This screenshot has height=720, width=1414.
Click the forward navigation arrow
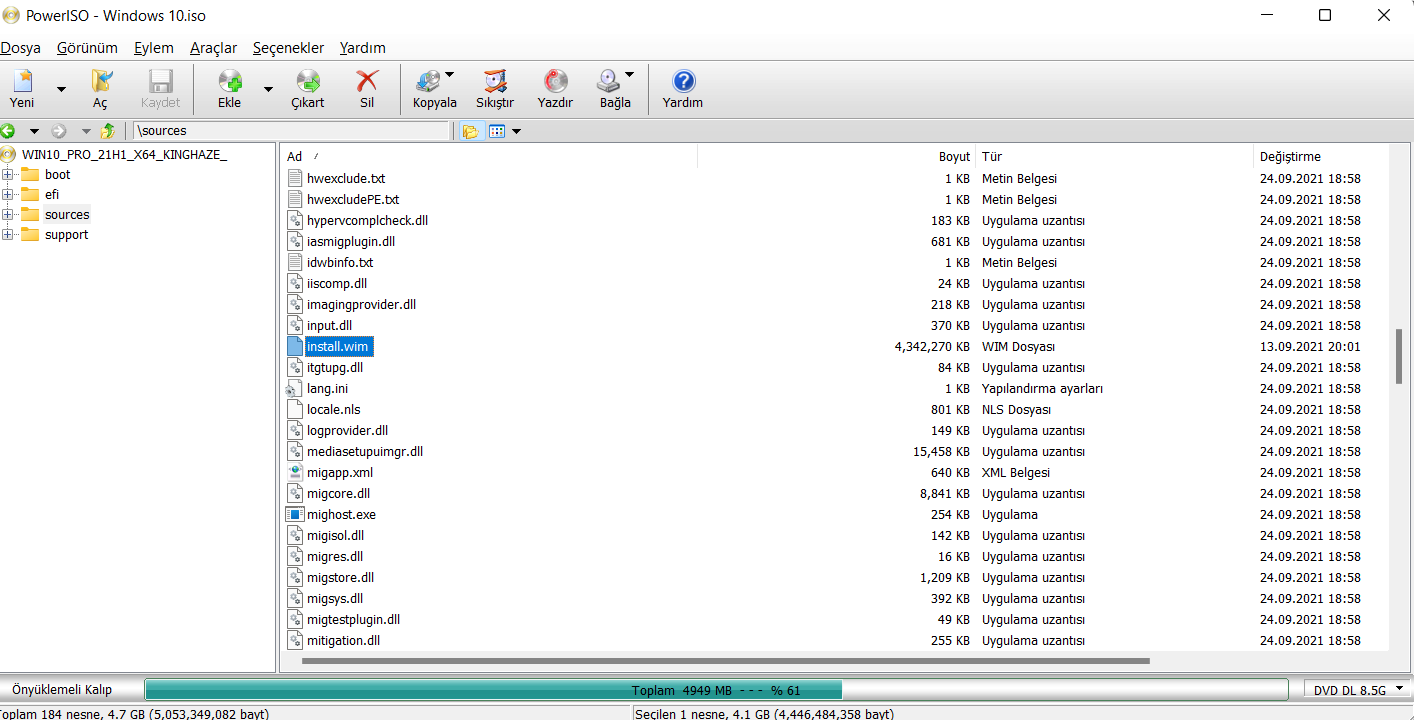pos(59,131)
